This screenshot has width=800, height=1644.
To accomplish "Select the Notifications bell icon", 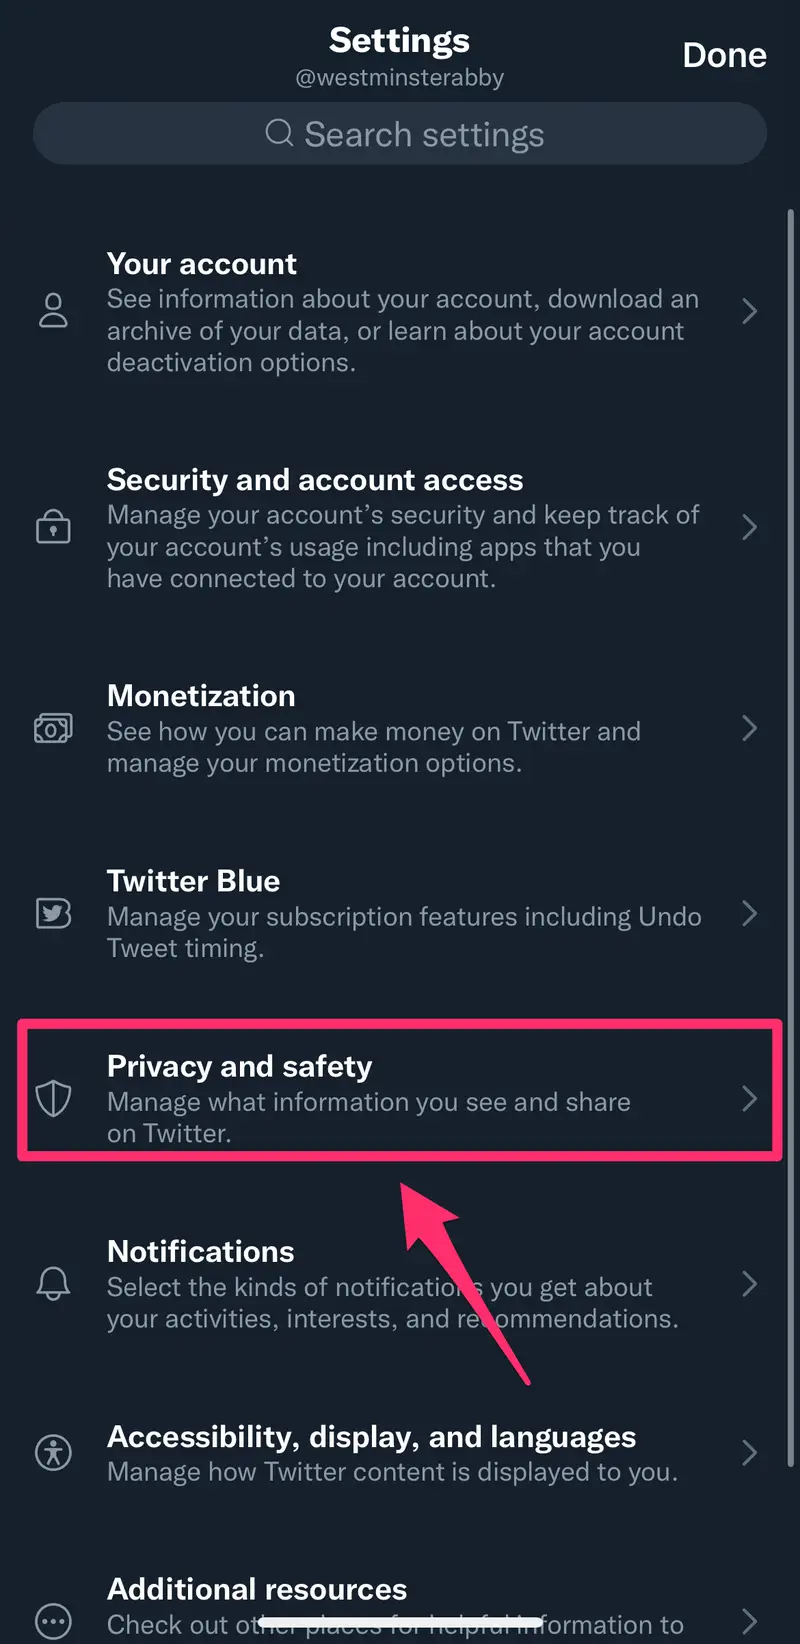I will [x=54, y=1284].
